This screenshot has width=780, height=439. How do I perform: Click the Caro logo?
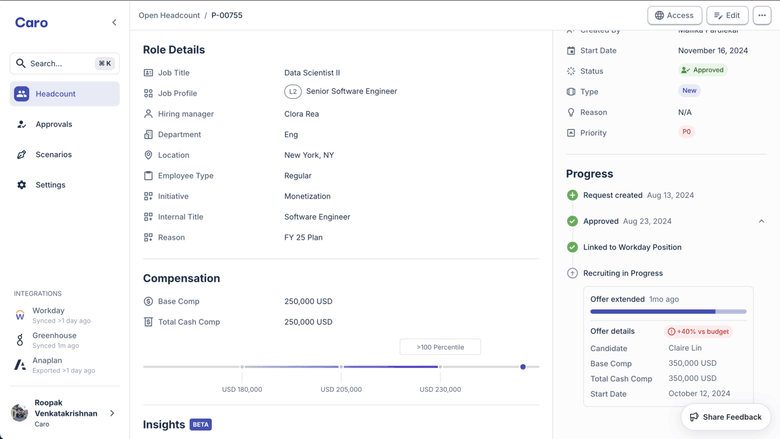click(x=31, y=22)
